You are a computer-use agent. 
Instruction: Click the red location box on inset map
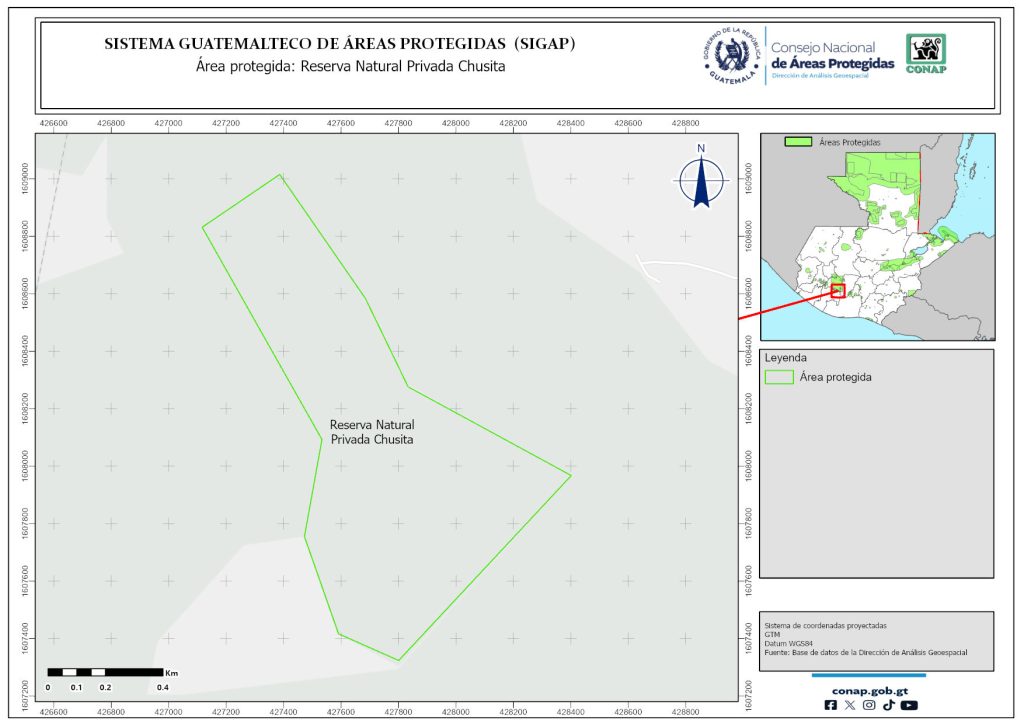click(x=838, y=290)
